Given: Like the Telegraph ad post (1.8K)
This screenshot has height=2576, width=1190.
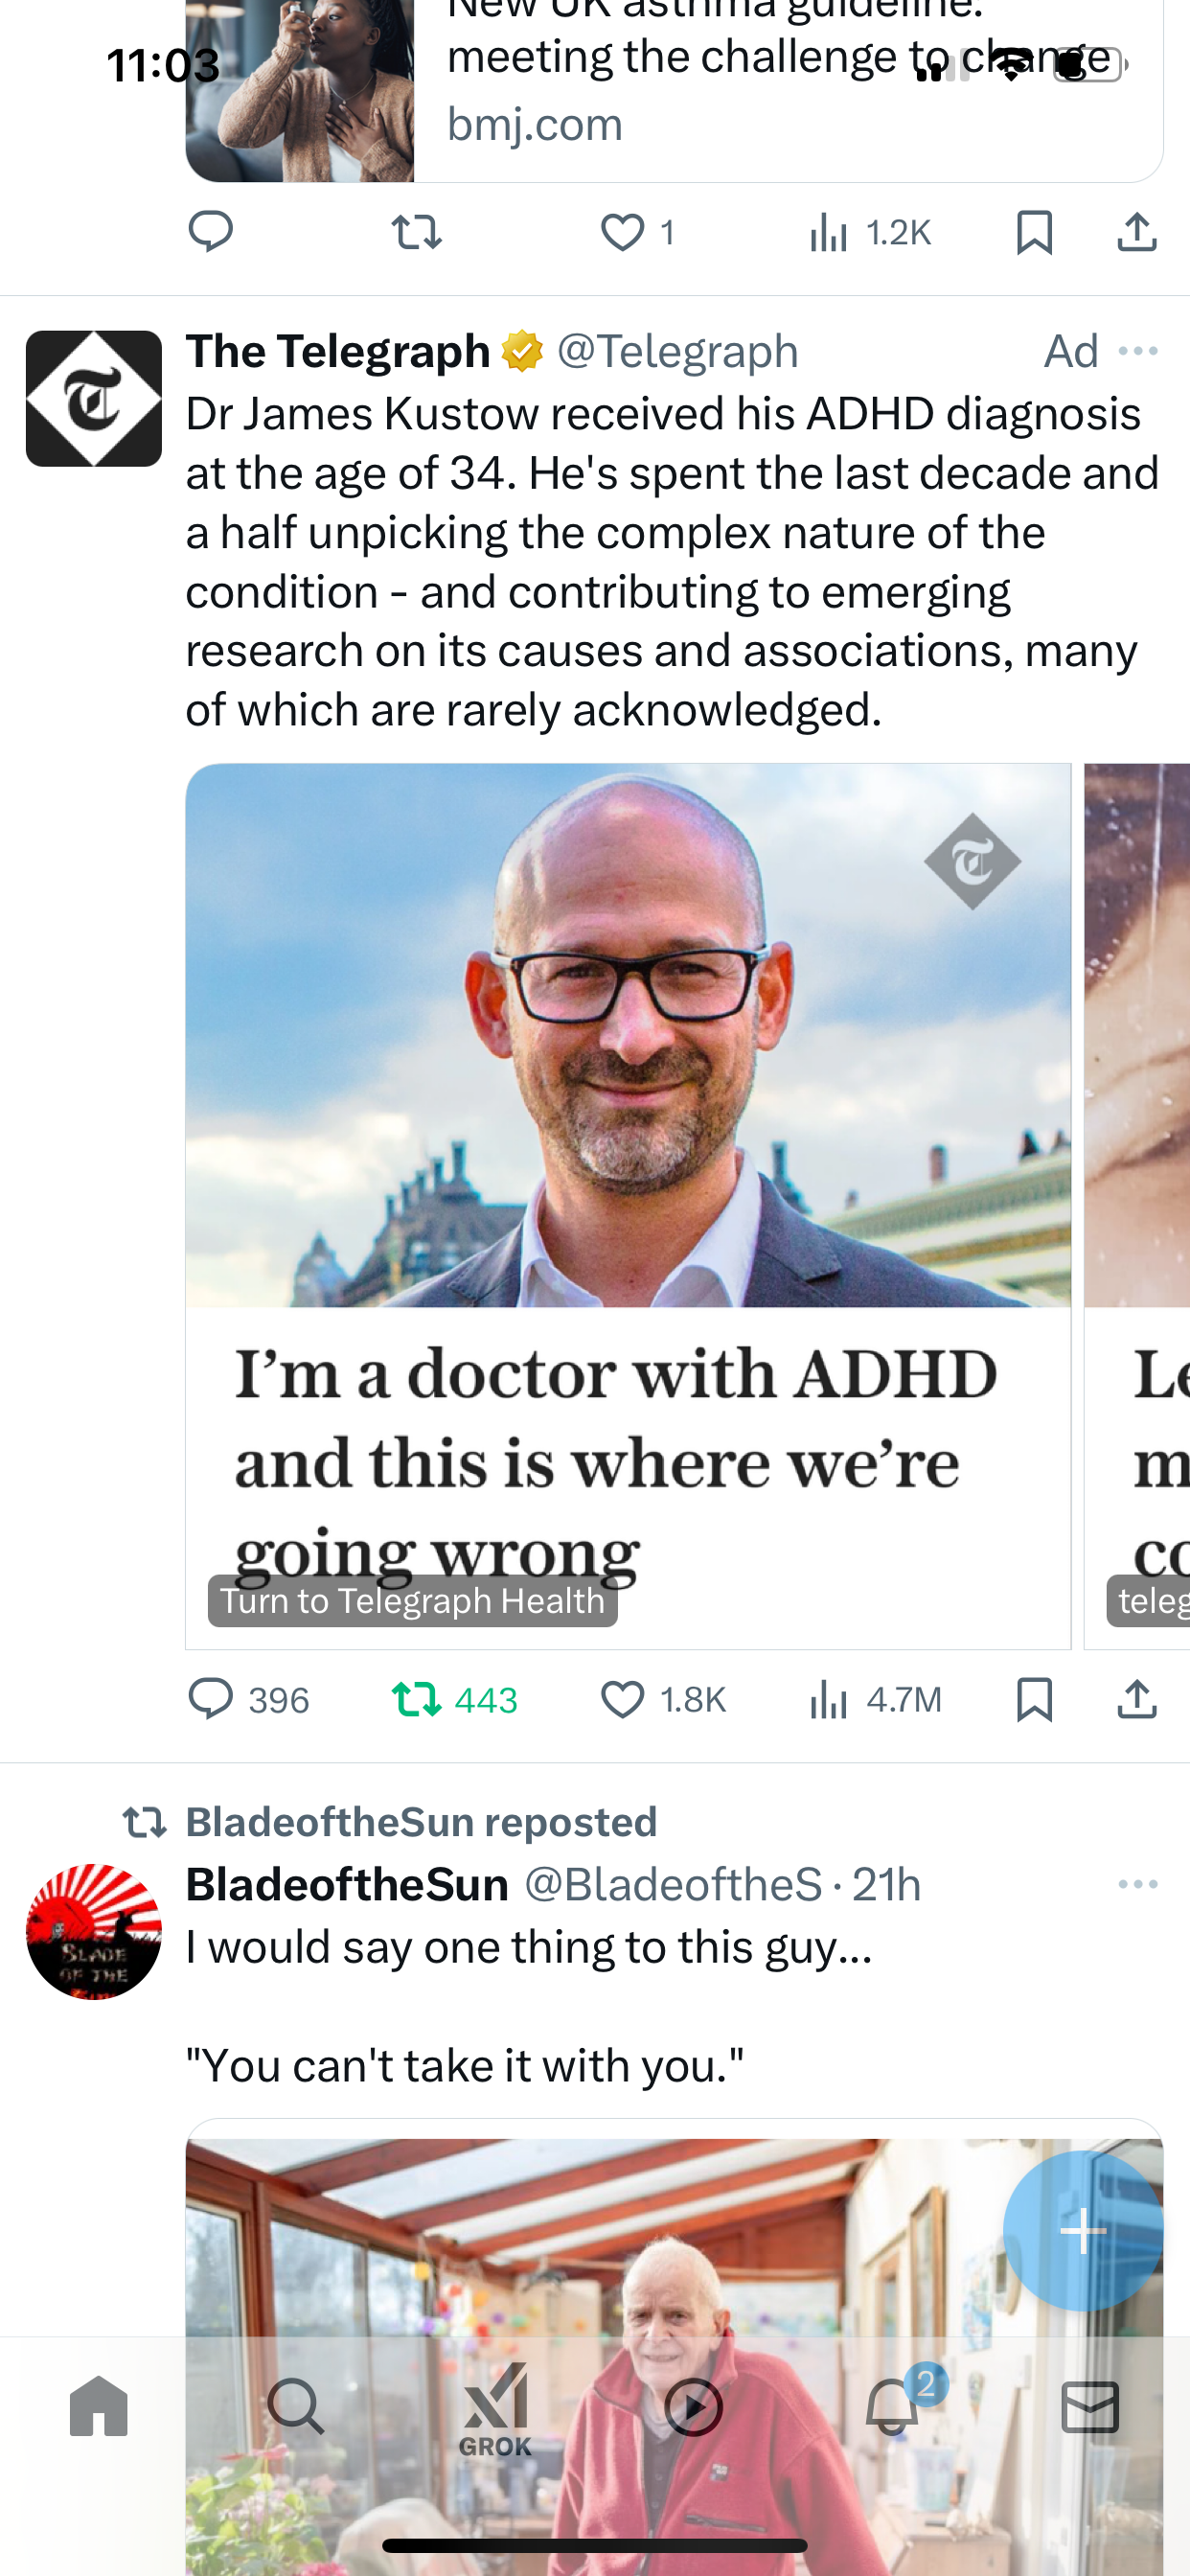Looking at the screenshot, I should pos(662,1699).
